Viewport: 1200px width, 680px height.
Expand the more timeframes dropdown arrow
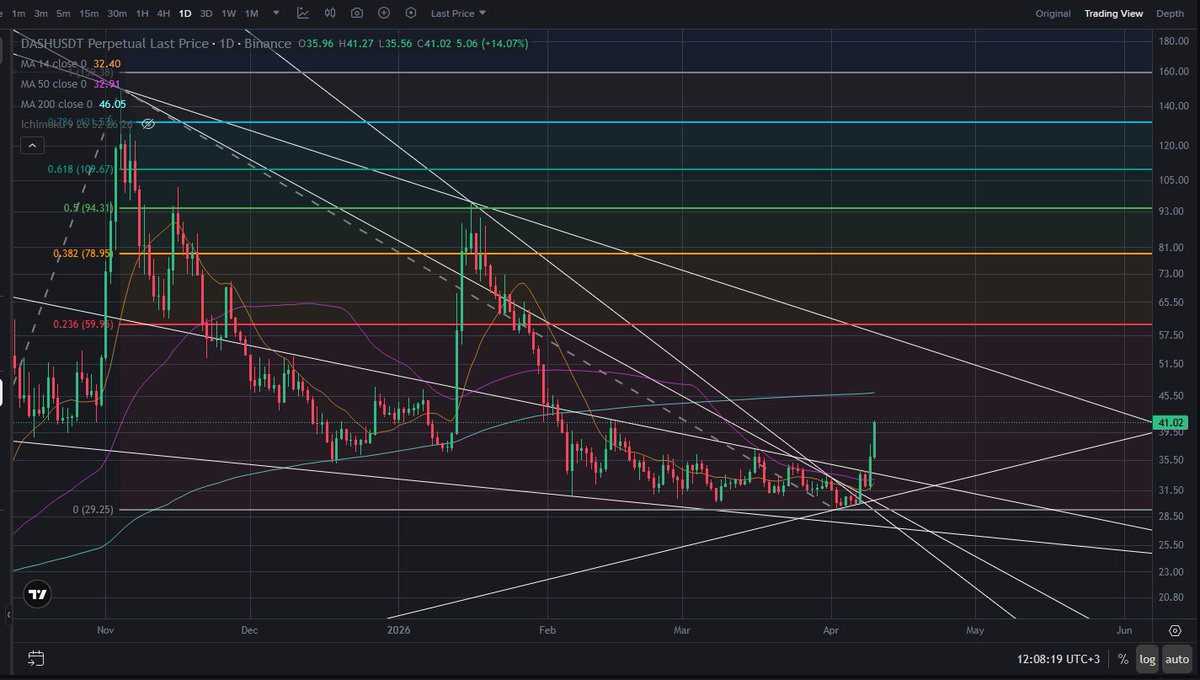pyautogui.click(x=276, y=14)
